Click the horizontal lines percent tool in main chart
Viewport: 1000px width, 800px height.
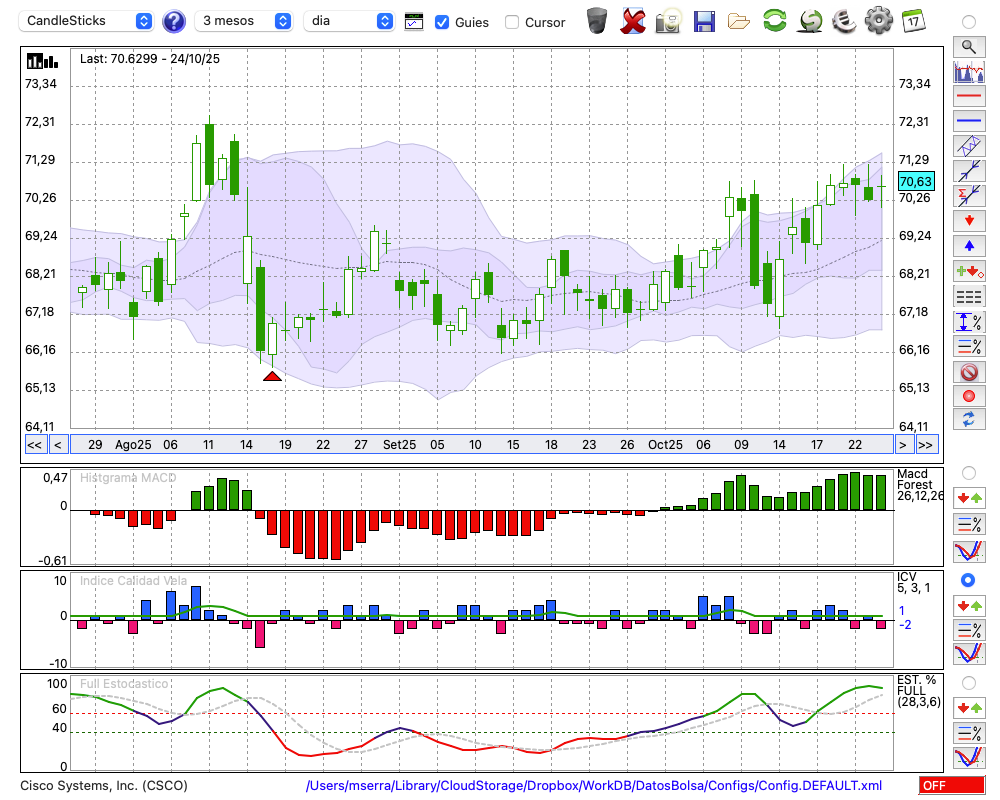[x=969, y=347]
